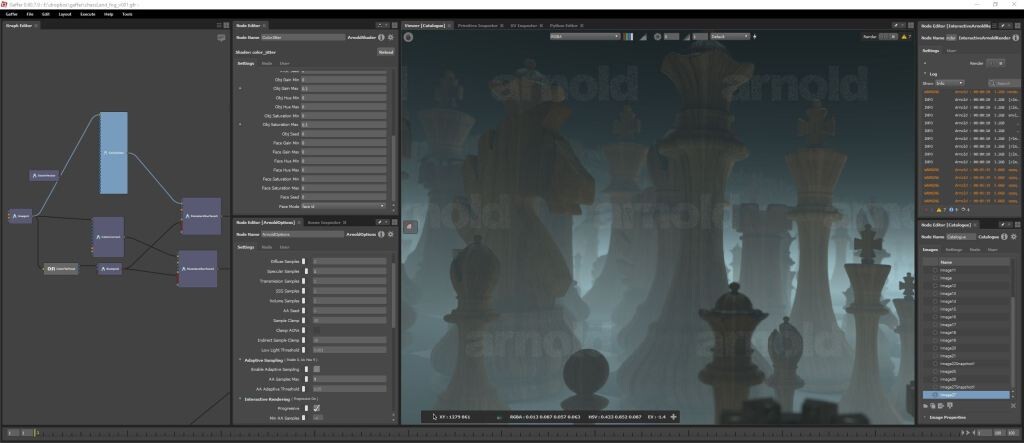The width and height of the screenshot is (1024, 443).
Task: Click the Catalogue duplicate image icon
Action: (934, 406)
